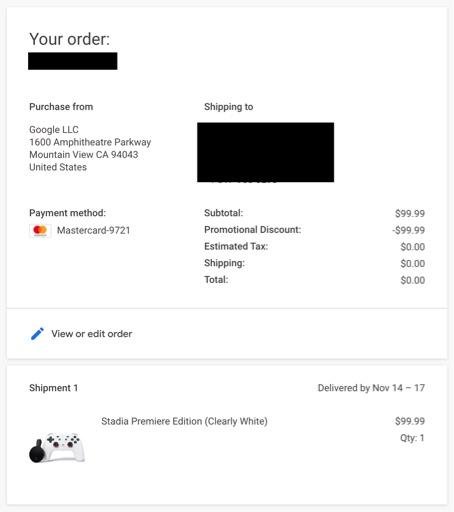Viewport: 454px width, 512px height.
Task: Click the 1600 Amphitheatre Parkway address line
Action: [90, 142]
